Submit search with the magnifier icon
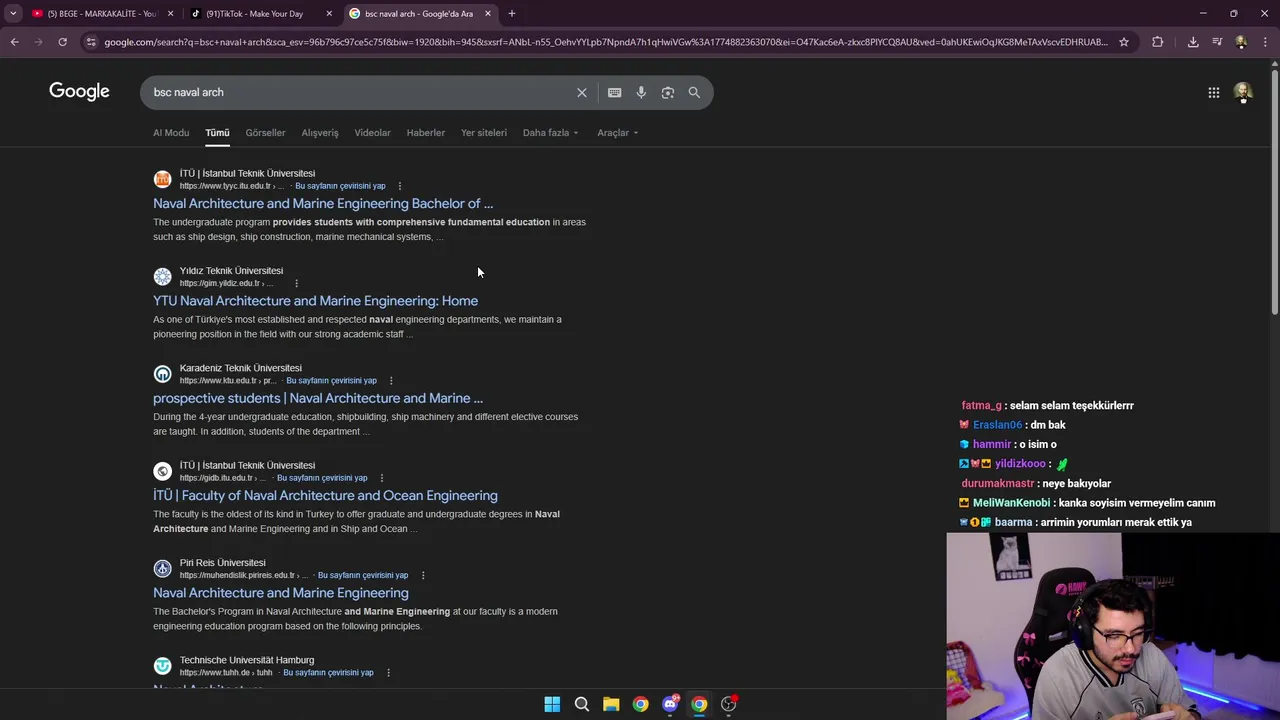Viewport: 1280px width, 720px height. 694,92
